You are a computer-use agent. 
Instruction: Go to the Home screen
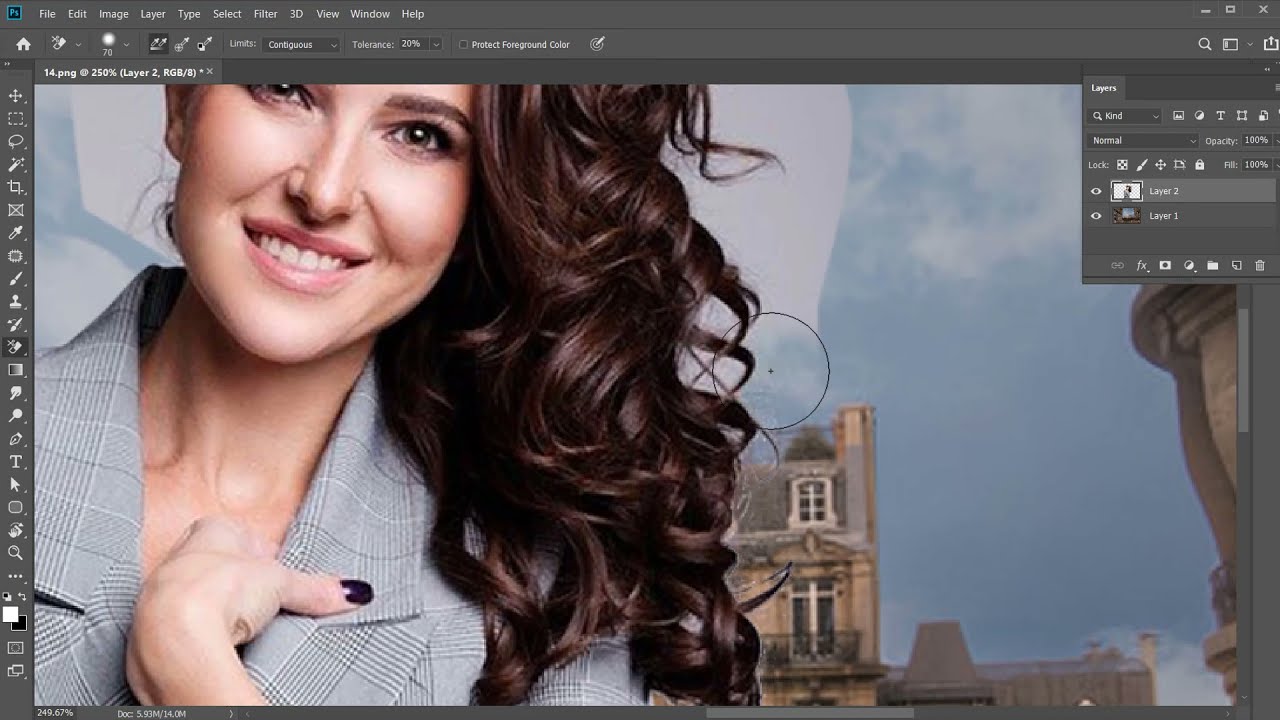pyautogui.click(x=23, y=44)
